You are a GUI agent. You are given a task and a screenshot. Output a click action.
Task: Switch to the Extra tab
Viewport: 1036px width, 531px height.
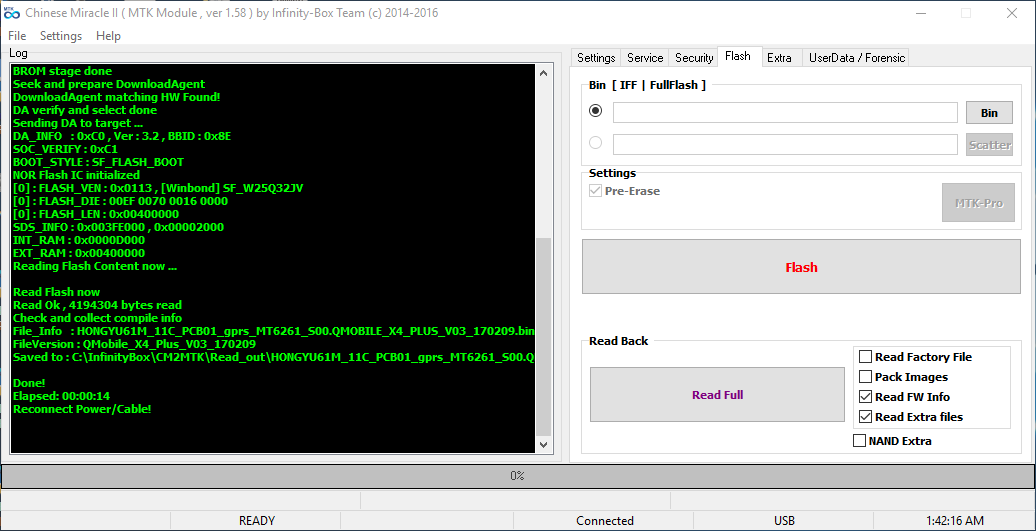(779, 58)
